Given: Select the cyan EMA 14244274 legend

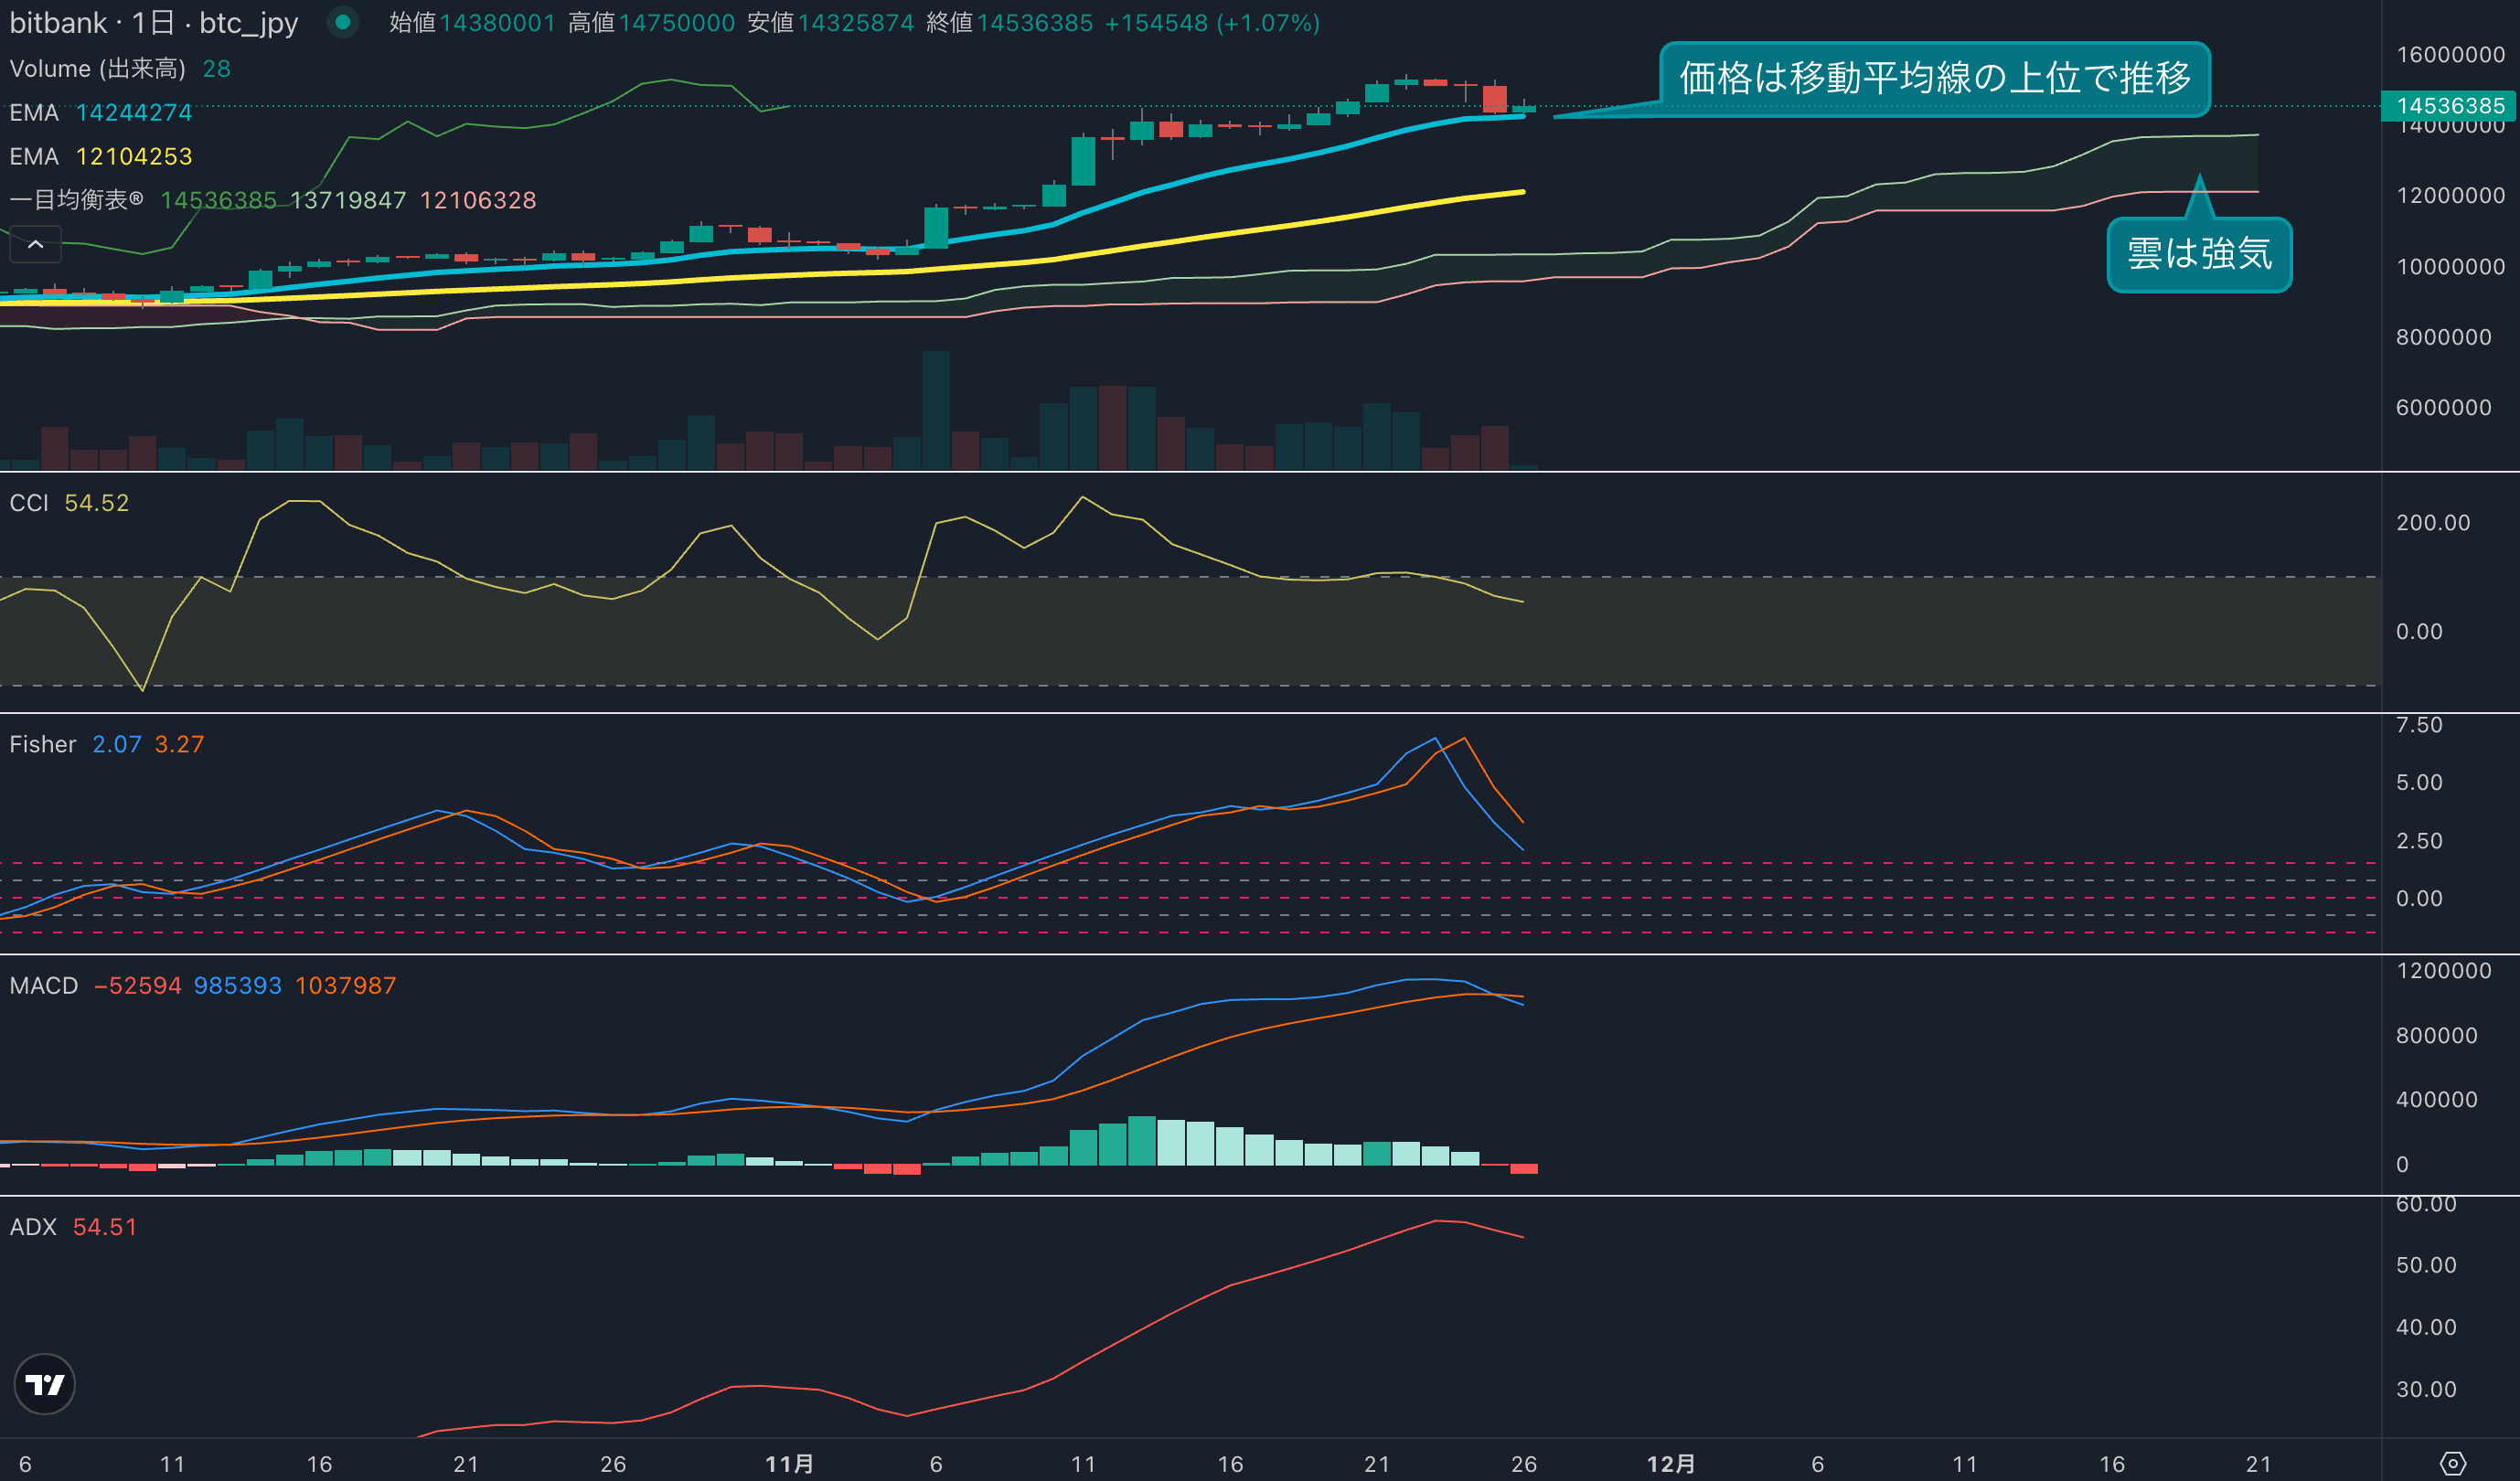Looking at the screenshot, I should (100, 113).
